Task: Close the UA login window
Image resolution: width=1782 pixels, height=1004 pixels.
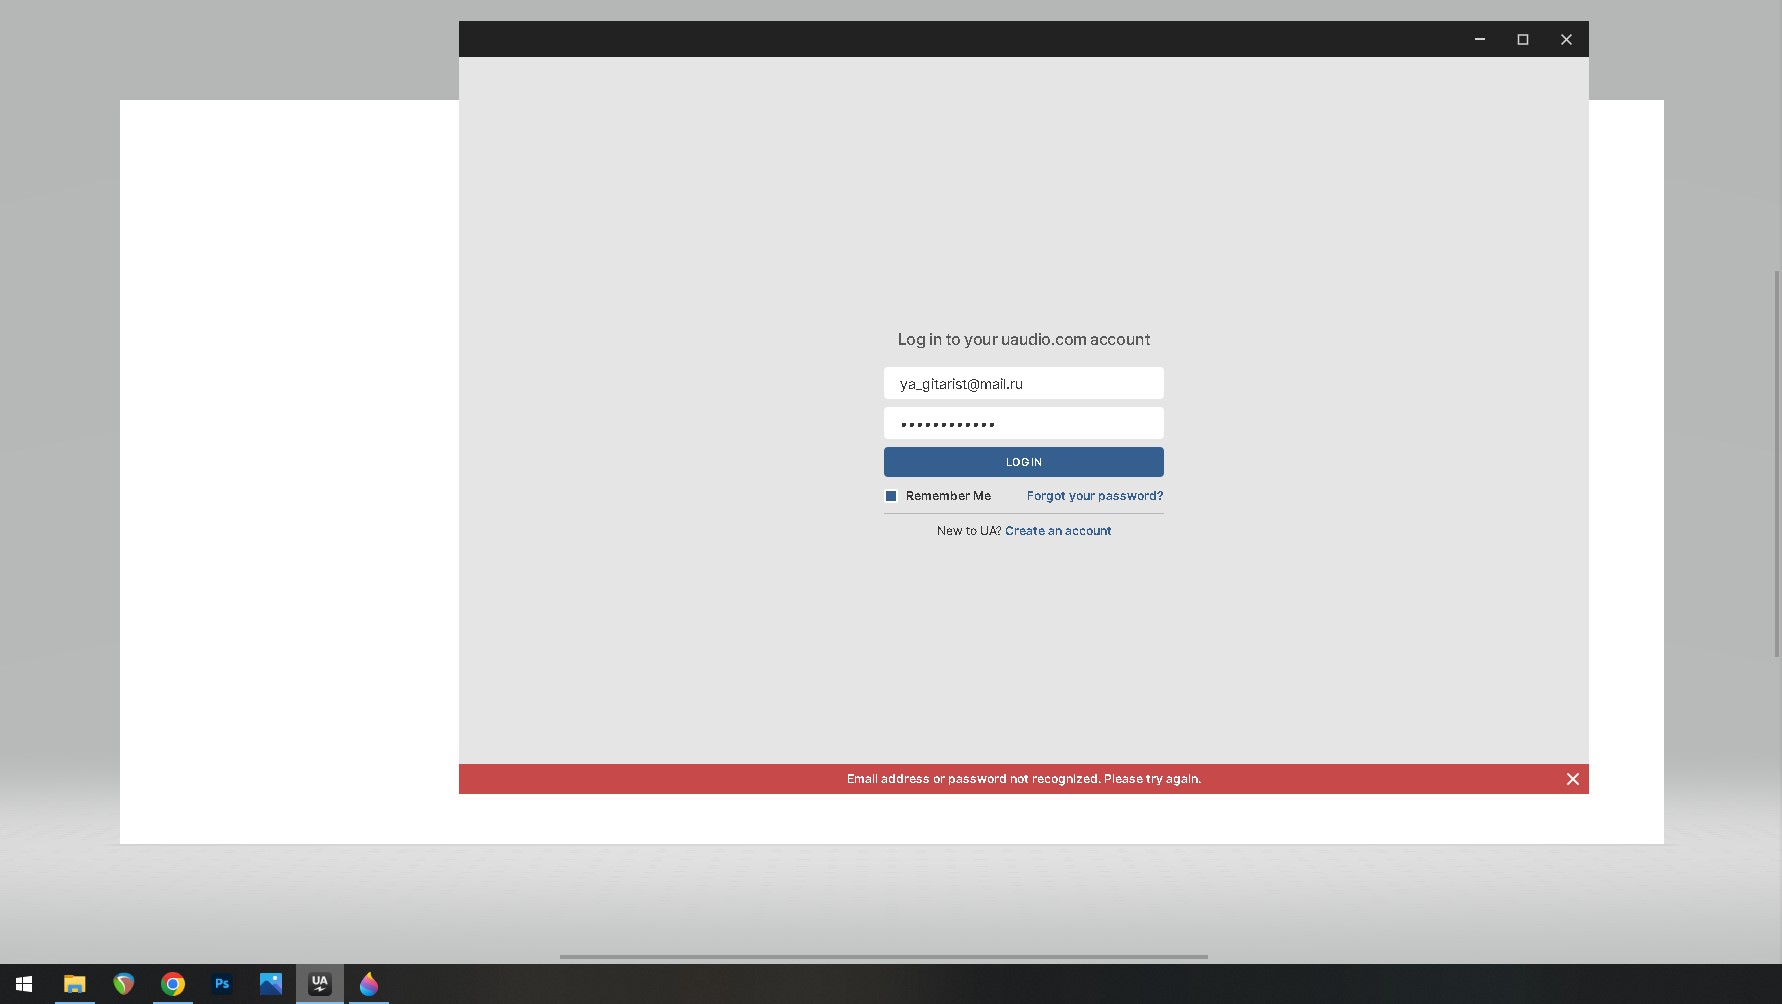Action: tap(1566, 39)
